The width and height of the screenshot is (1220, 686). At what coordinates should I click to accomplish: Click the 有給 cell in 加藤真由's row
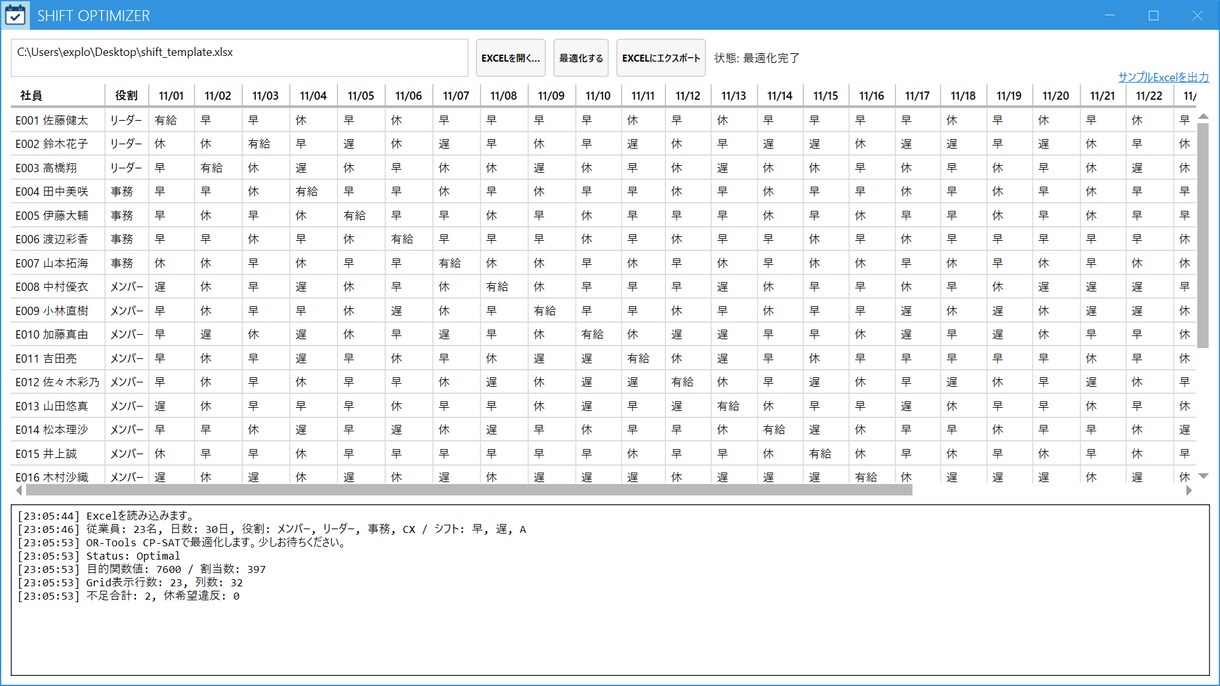point(598,335)
